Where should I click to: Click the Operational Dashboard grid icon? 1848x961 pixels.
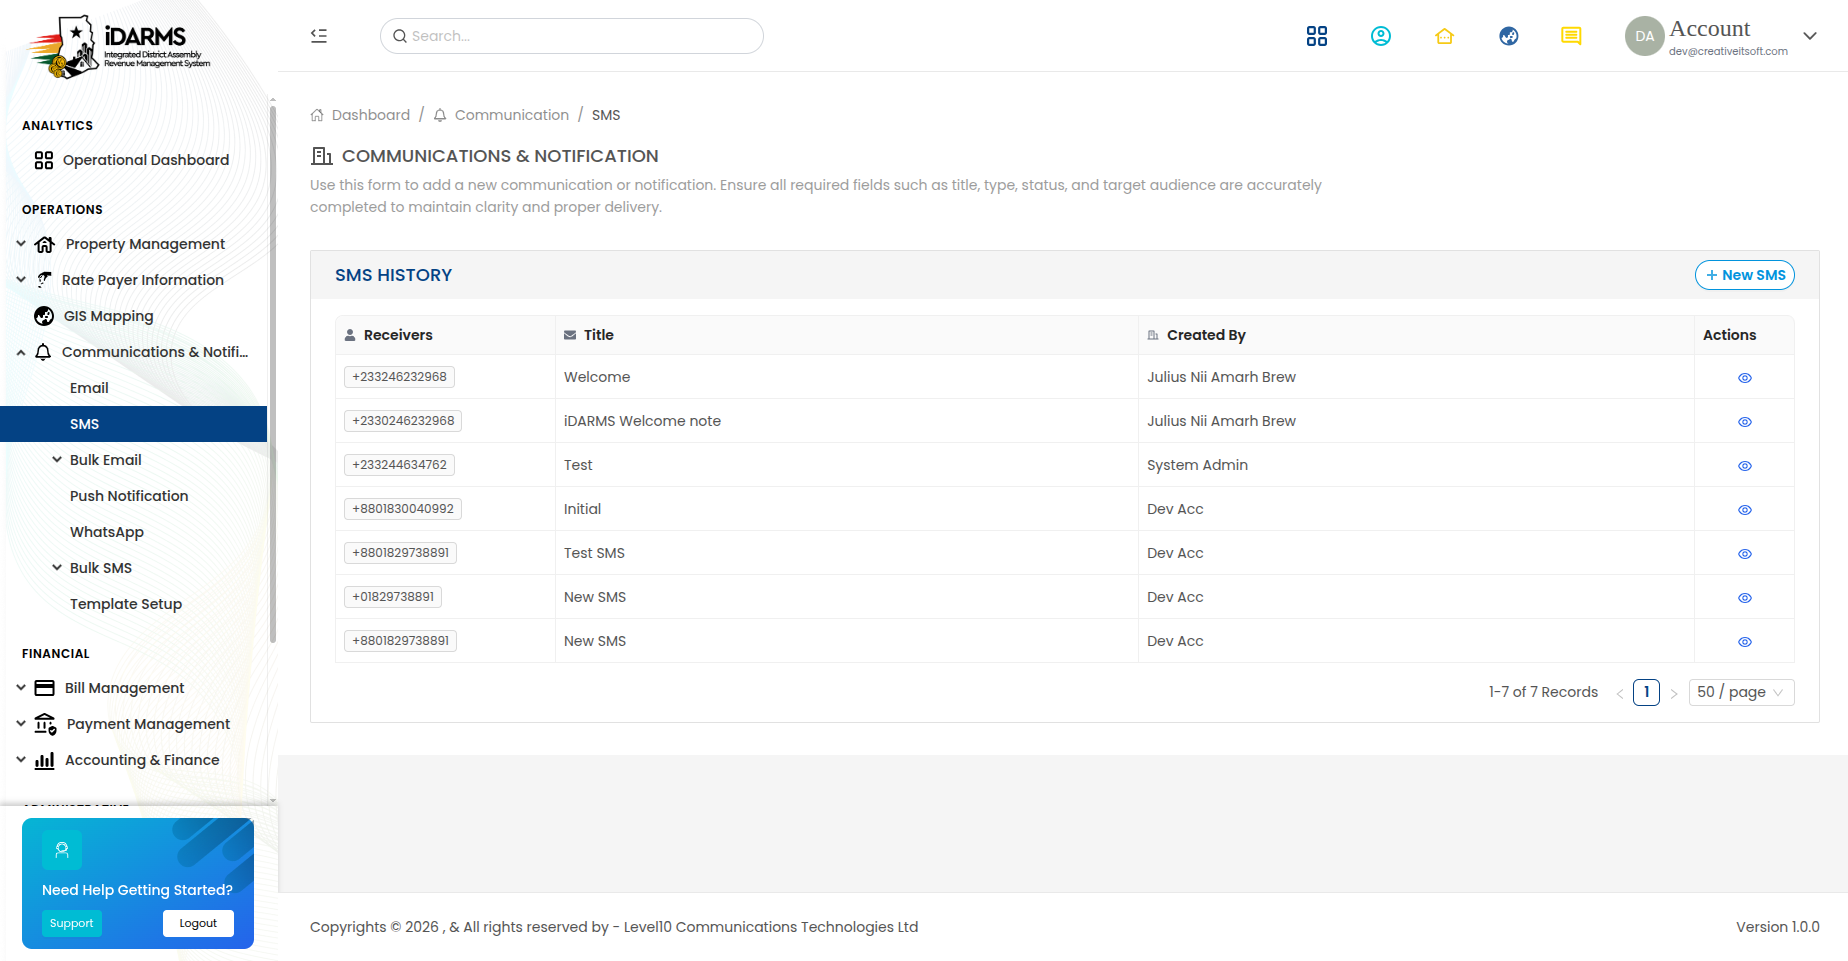pyautogui.click(x=44, y=160)
